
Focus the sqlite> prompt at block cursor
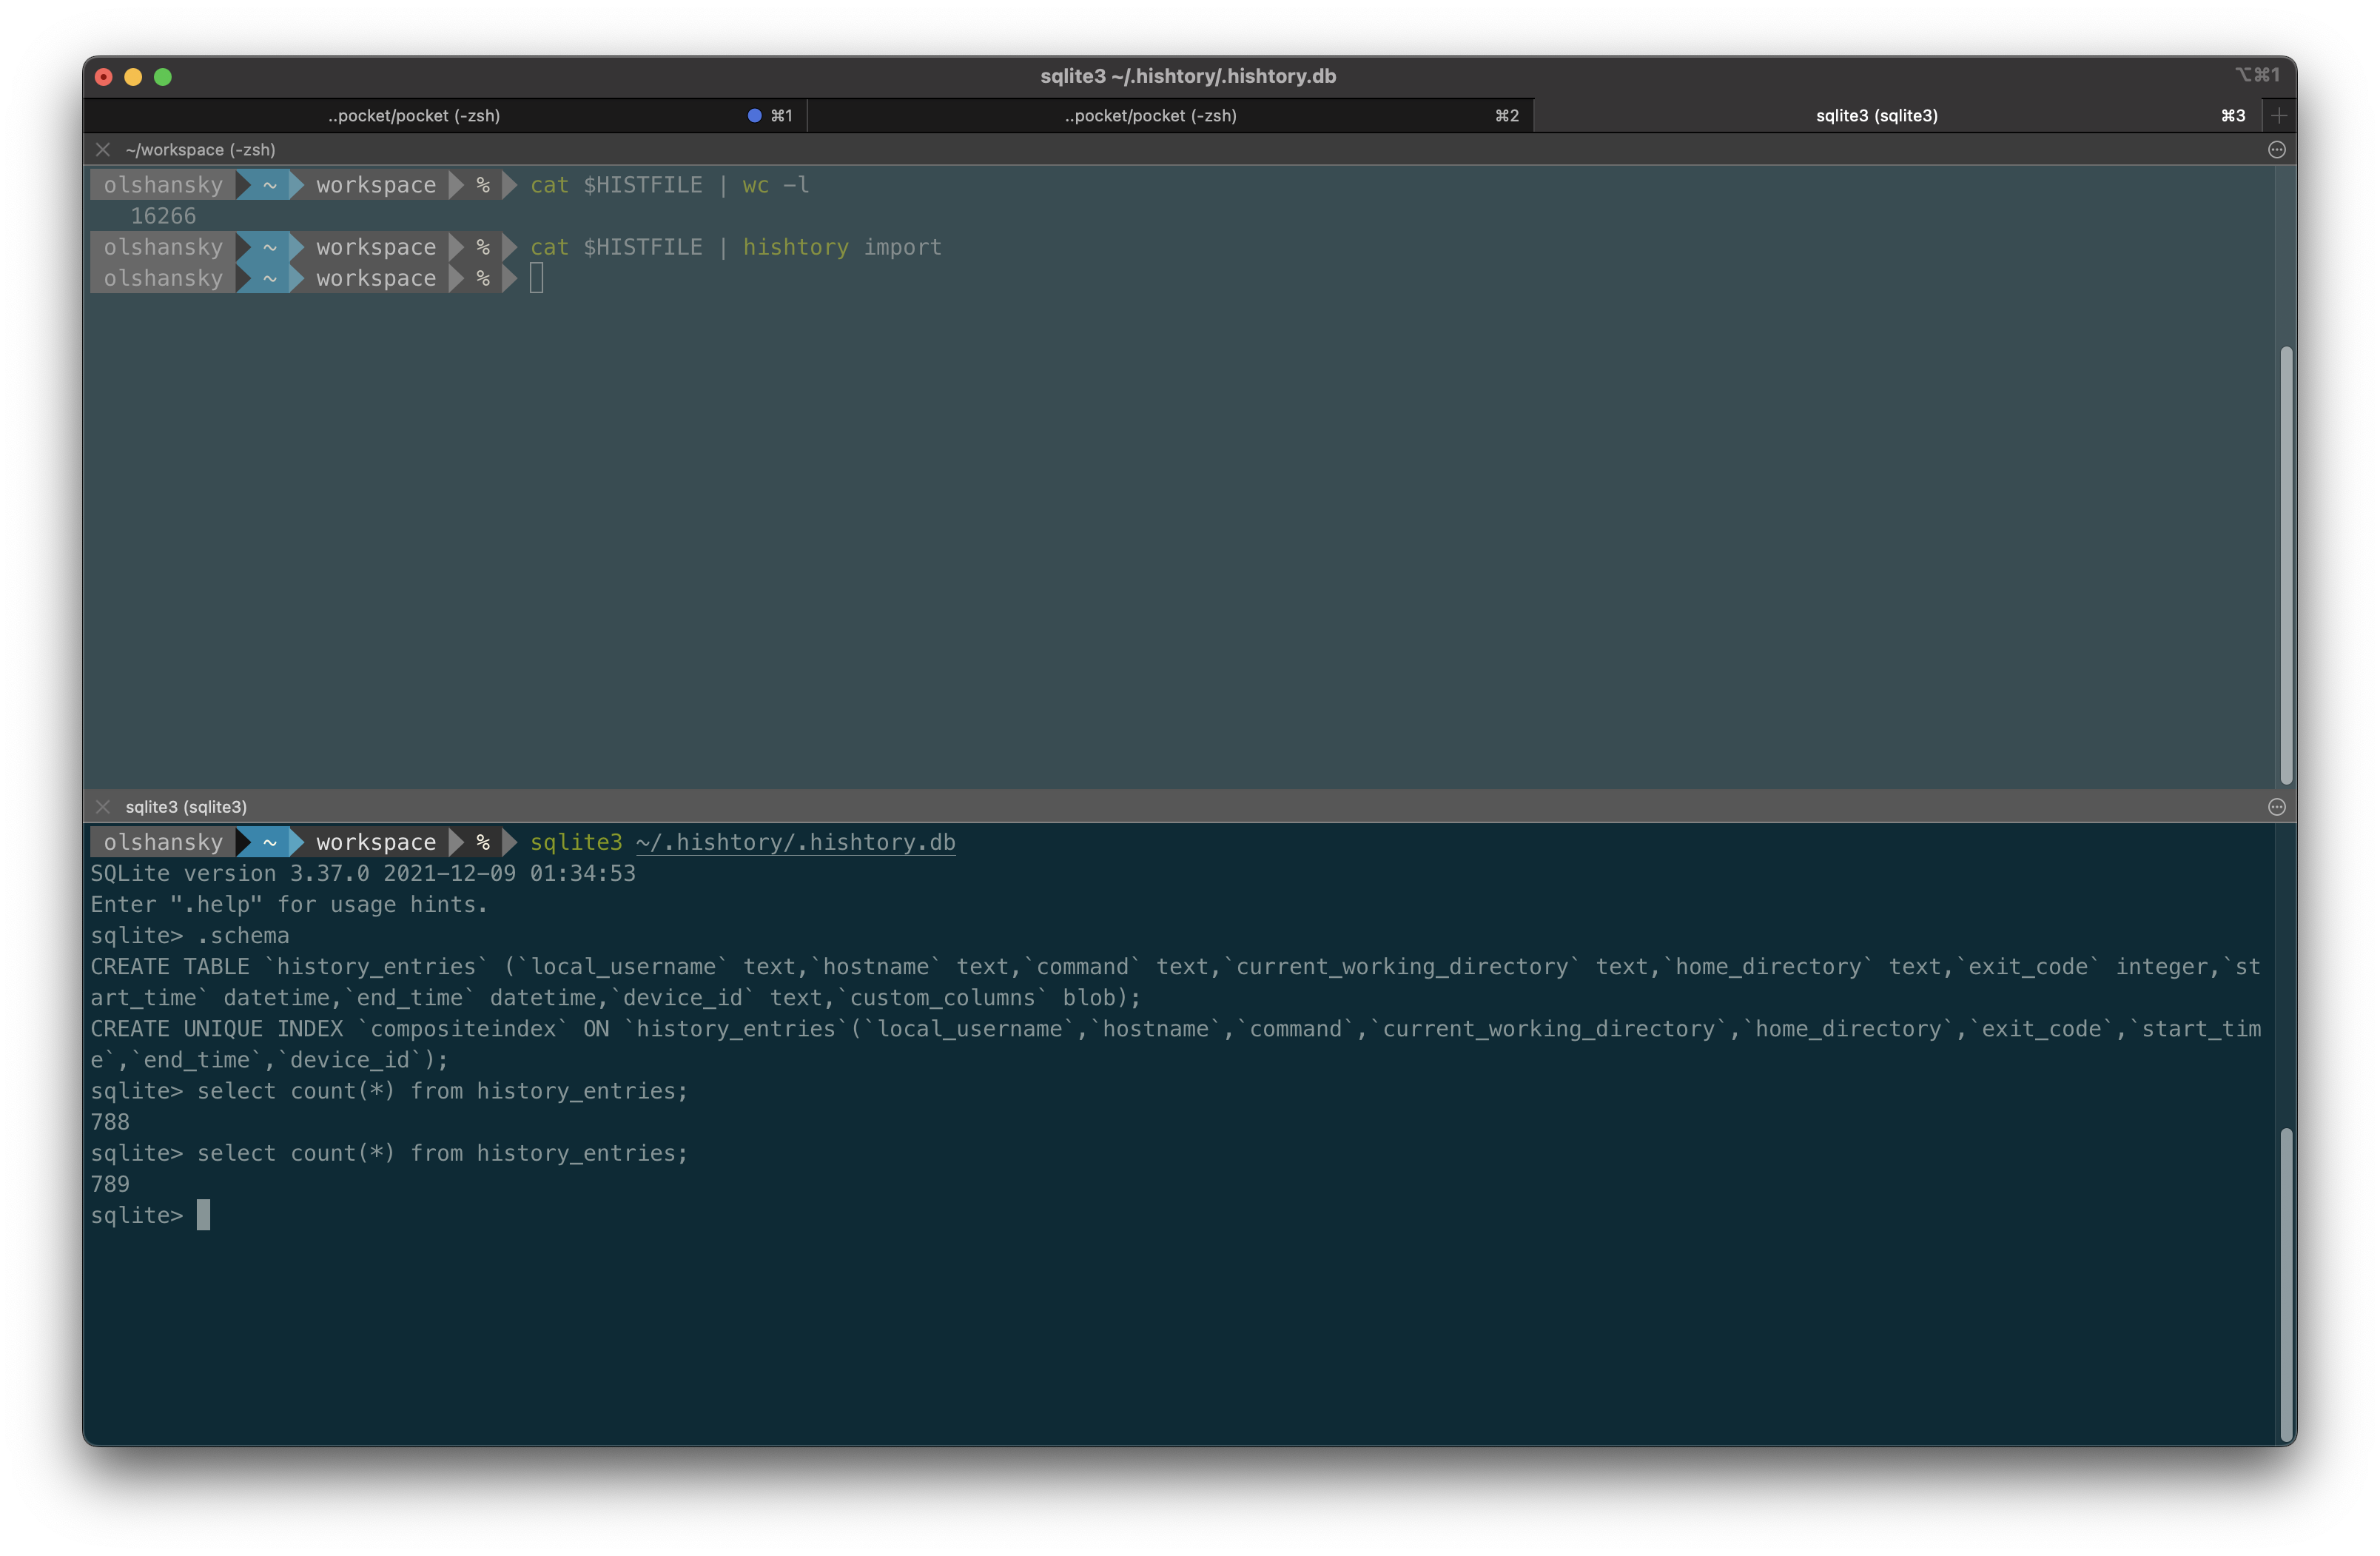(204, 1215)
